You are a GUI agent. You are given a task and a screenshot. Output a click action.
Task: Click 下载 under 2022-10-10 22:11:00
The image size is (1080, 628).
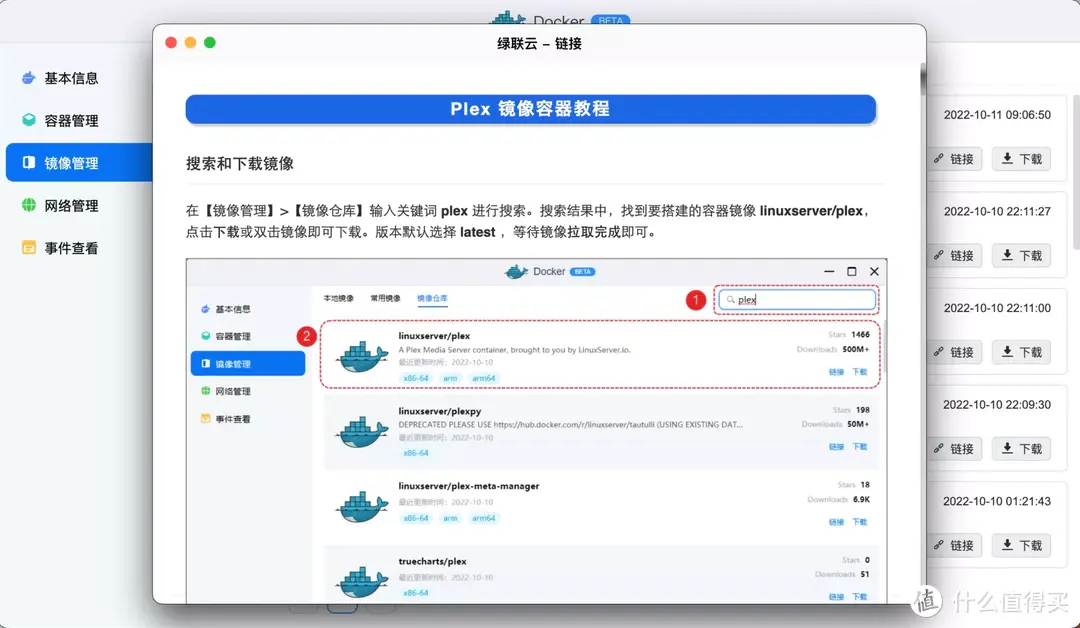pyautogui.click(x=1021, y=352)
